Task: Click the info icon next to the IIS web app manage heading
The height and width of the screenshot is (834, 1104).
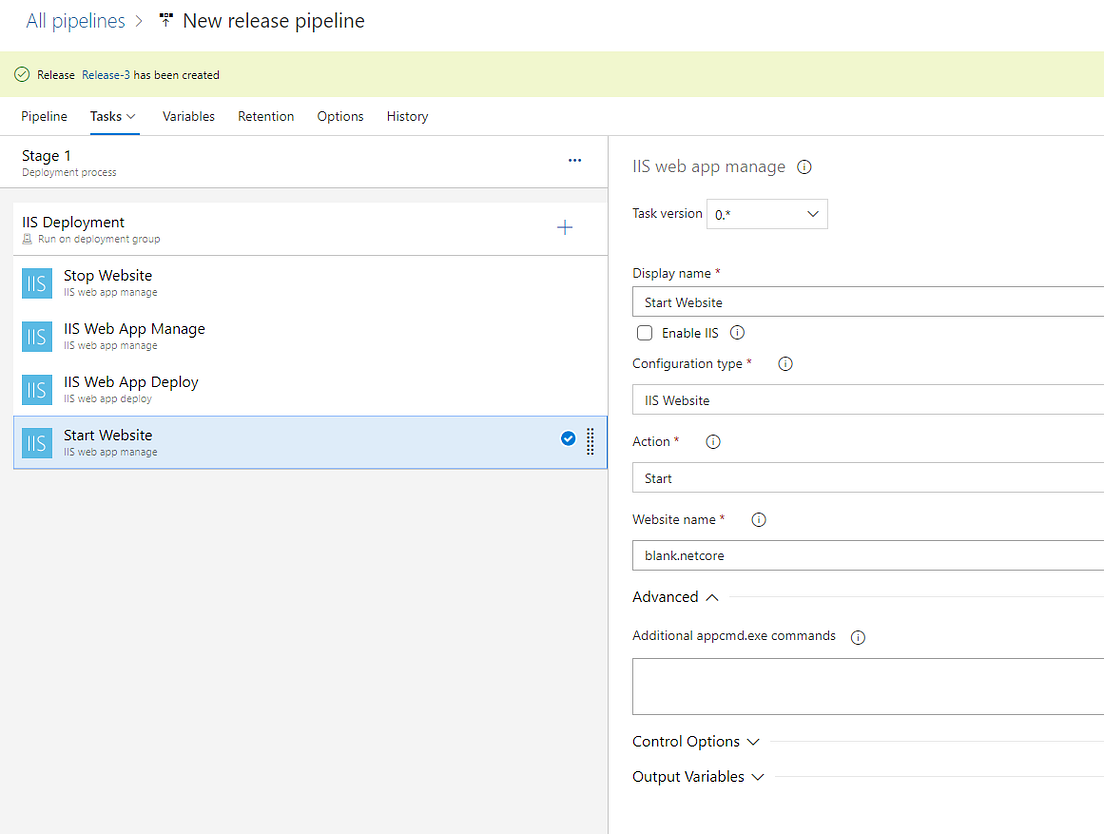Action: [x=804, y=167]
